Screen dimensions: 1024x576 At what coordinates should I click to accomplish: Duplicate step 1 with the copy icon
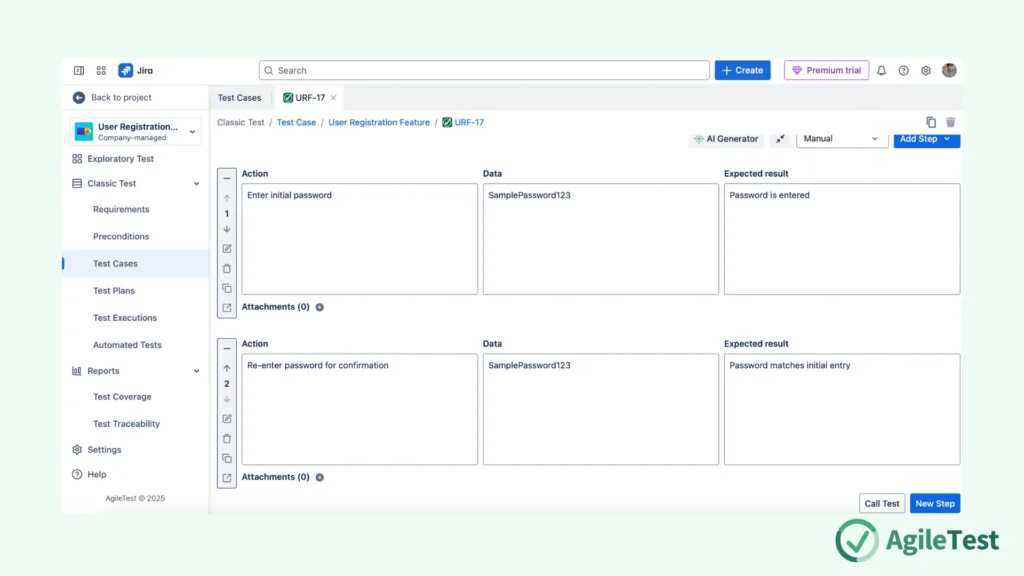[227, 288]
